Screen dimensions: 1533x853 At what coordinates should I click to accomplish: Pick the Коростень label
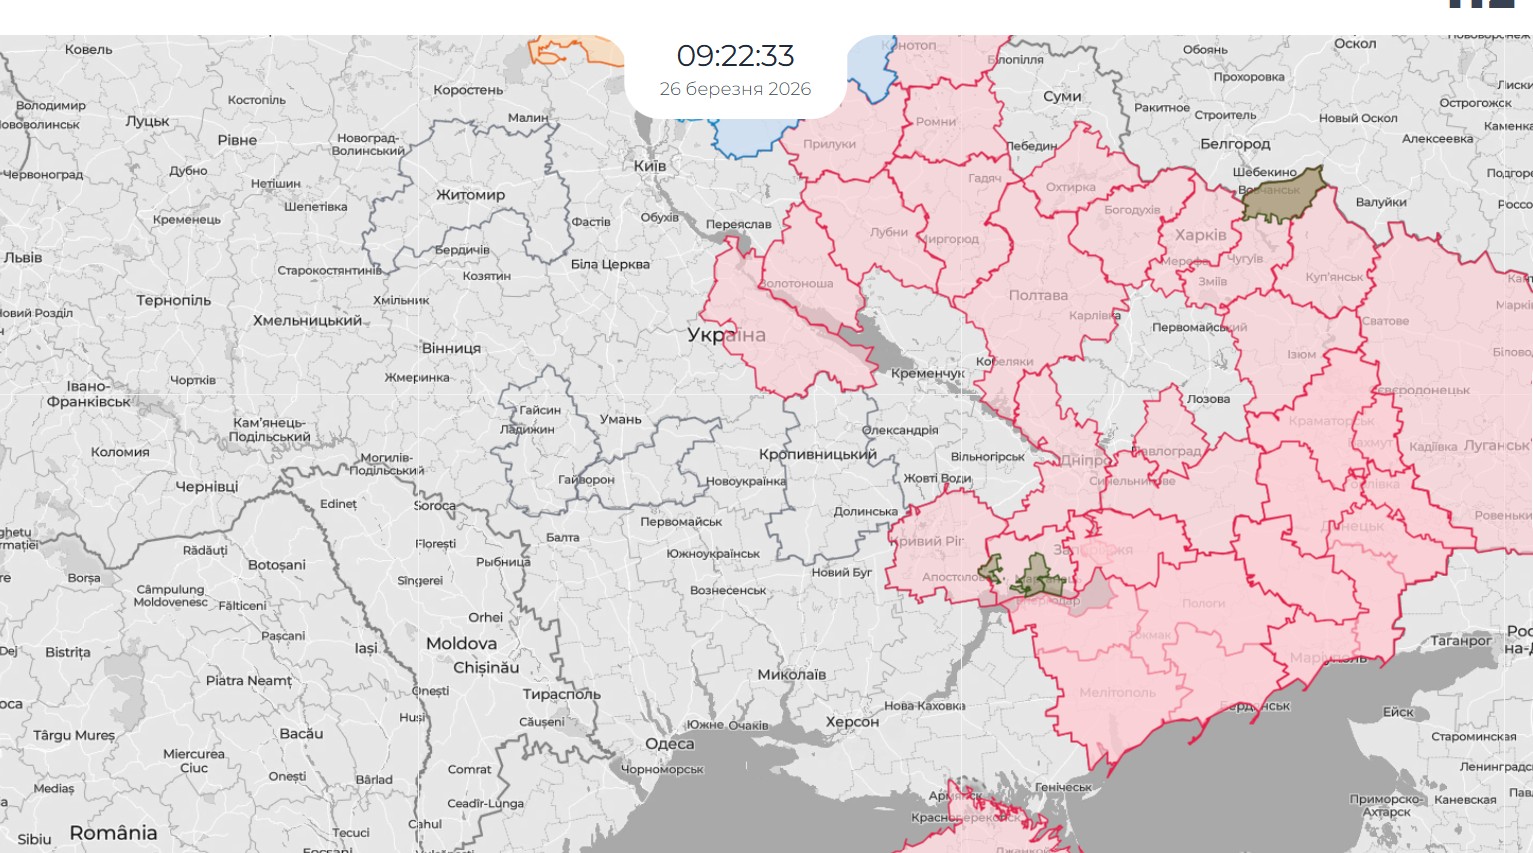(x=468, y=90)
